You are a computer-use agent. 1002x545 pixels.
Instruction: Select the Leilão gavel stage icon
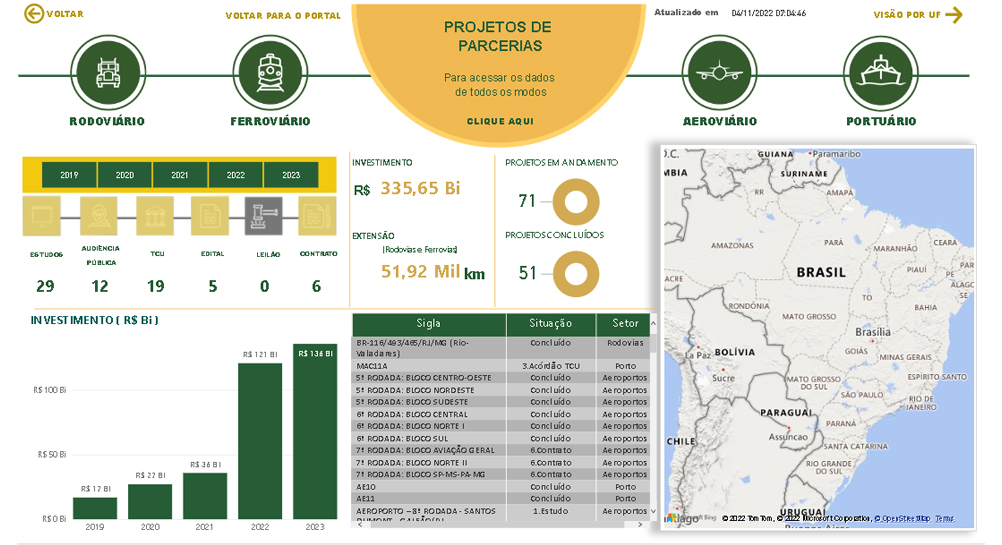(264, 217)
